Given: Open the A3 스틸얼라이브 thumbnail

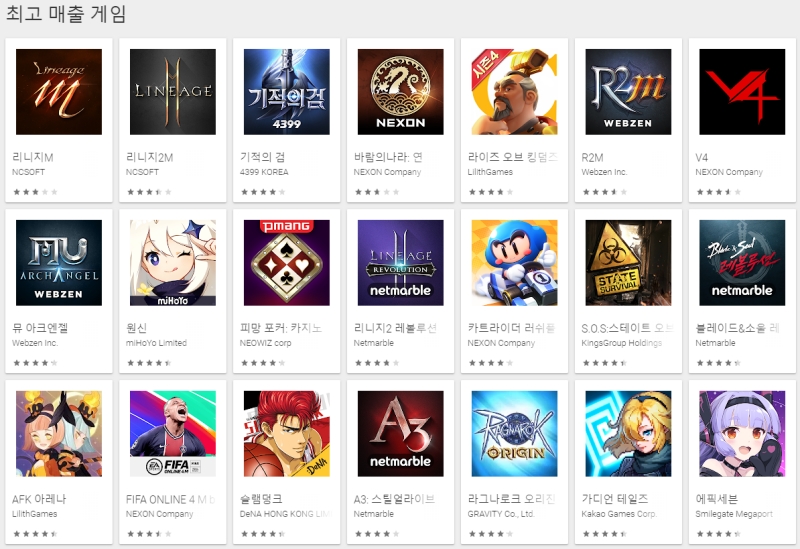Looking at the screenshot, I should coord(401,434).
